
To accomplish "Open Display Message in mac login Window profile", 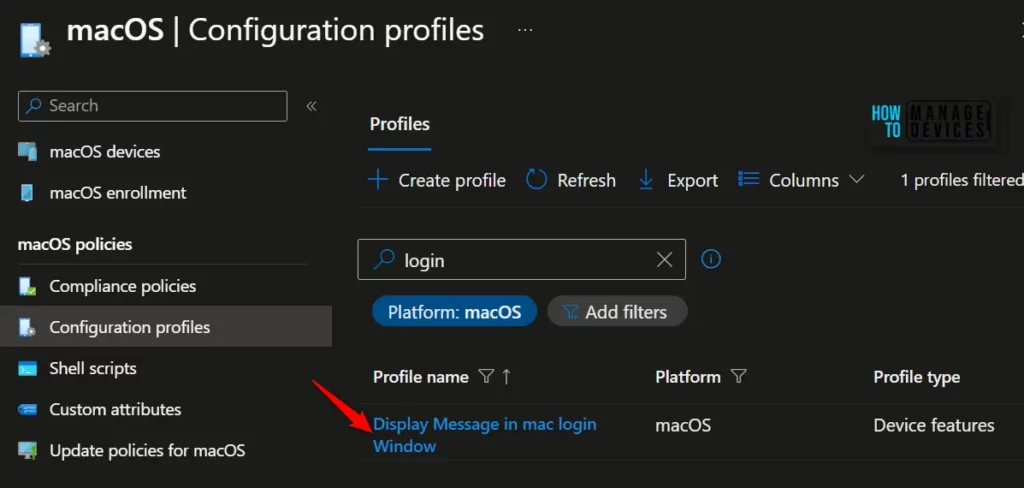I will (x=485, y=435).
